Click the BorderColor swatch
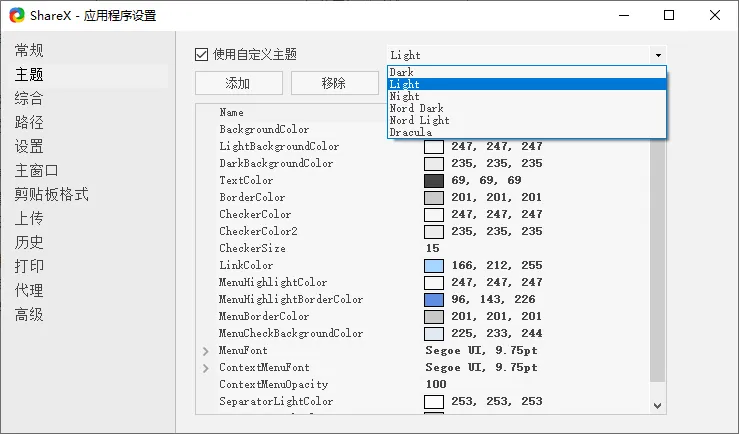The width and height of the screenshot is (739, 434). 434,197
